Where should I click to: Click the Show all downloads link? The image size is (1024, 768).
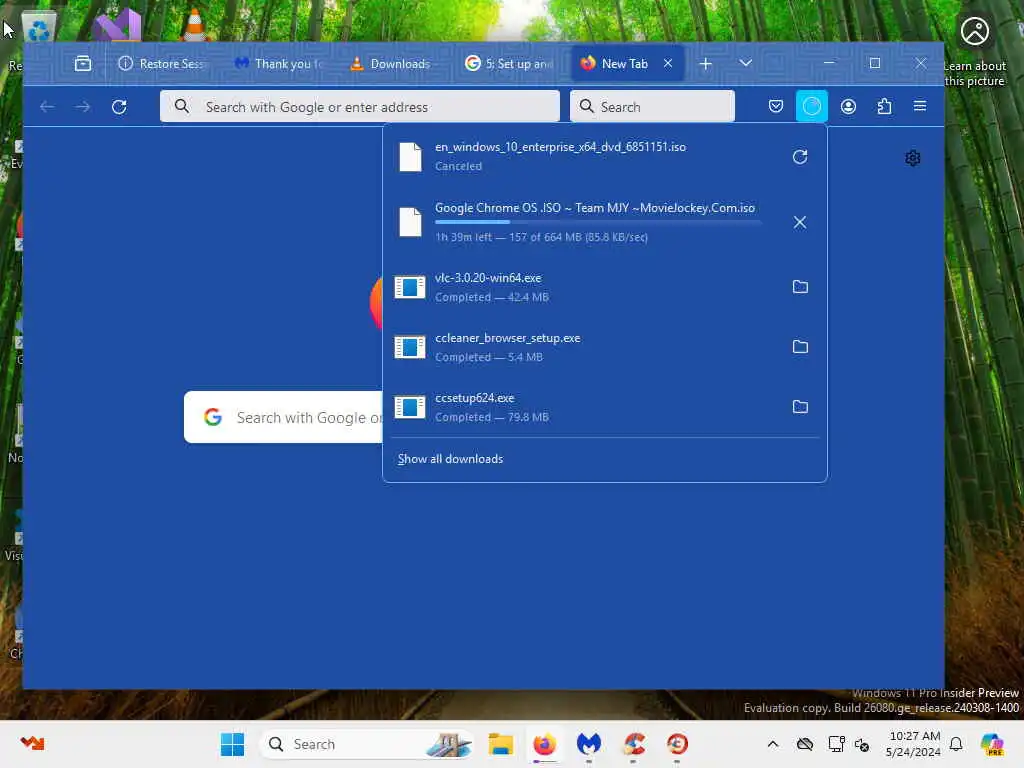[x=450, y=459]
